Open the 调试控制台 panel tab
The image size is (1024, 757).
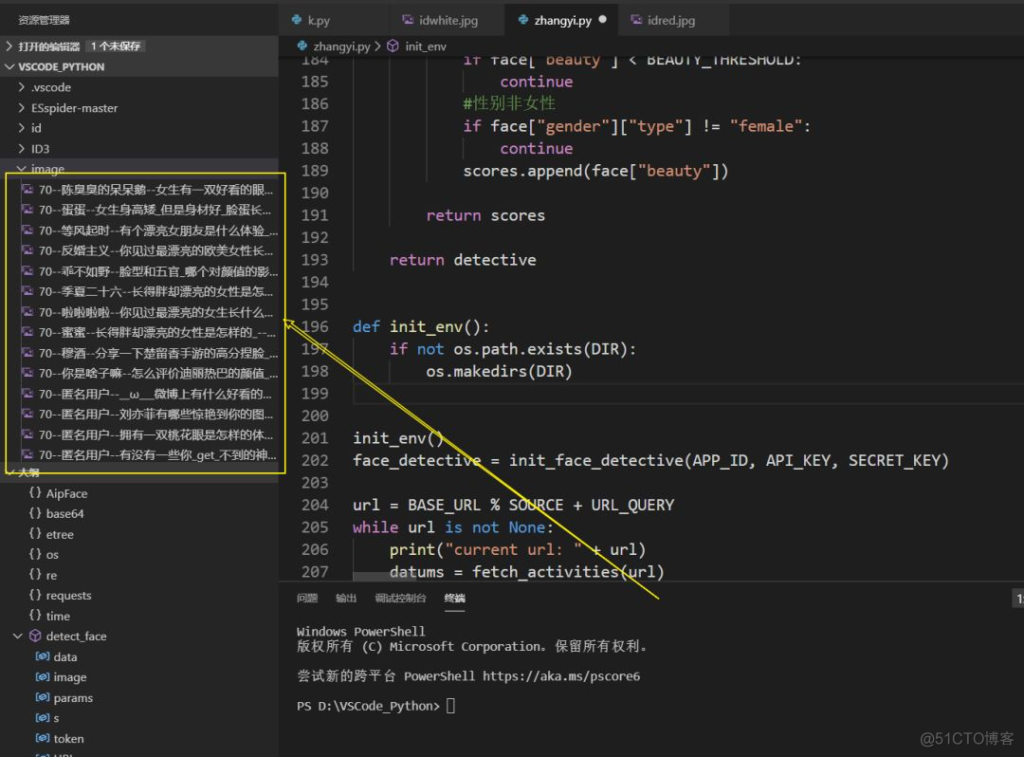point(400,598)
